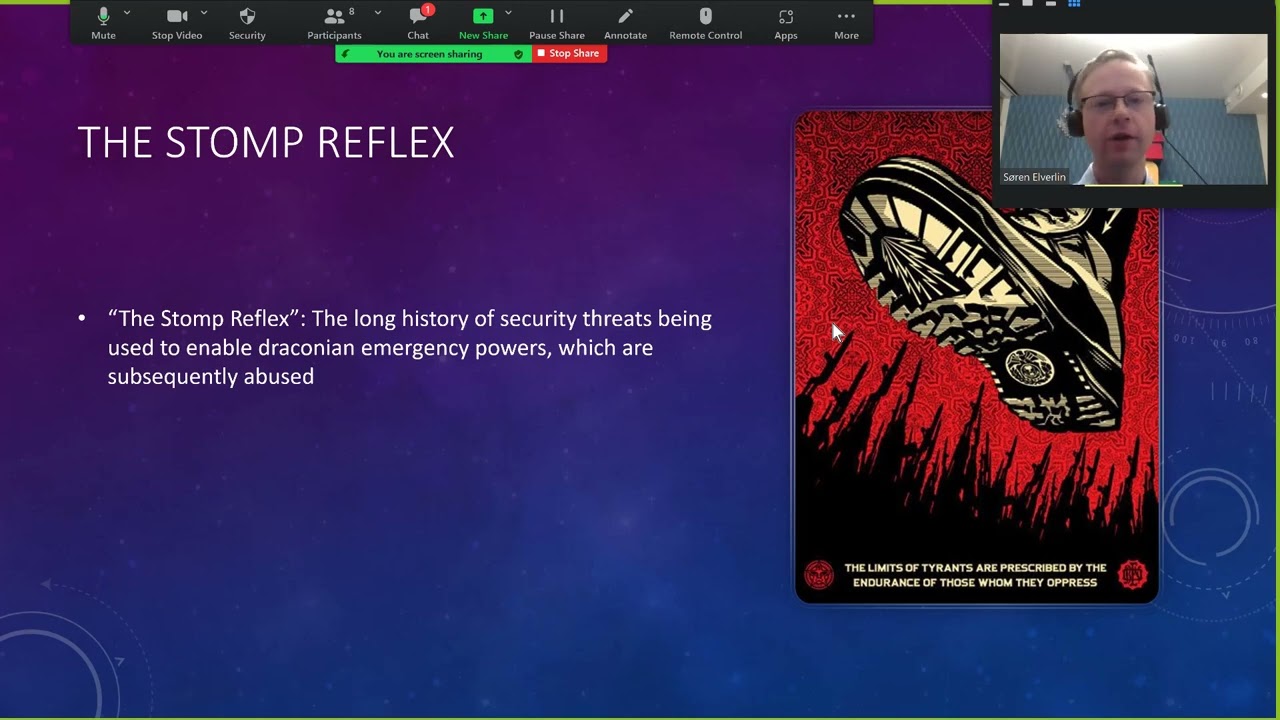
Task: Show the small active speaker video layout
Action: tap(1027, 4)
